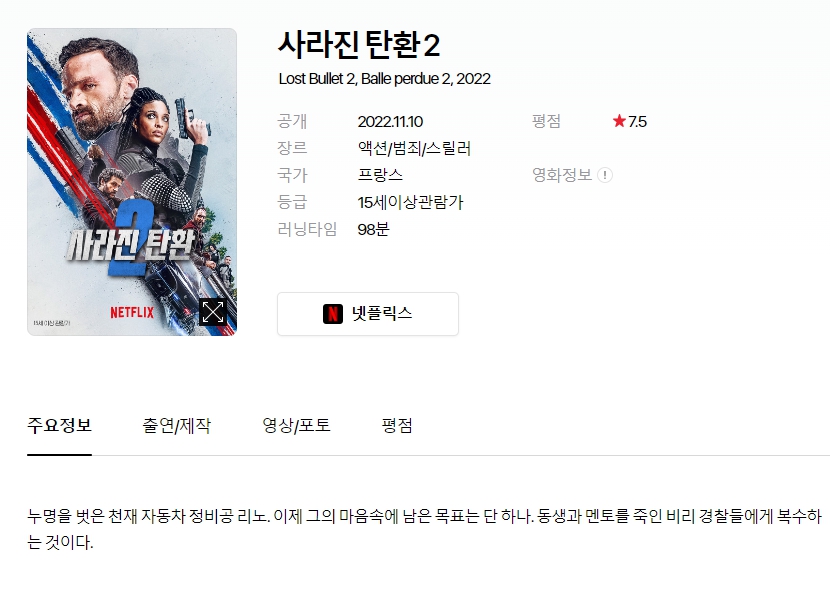830x605 pixels.
Task: Click the red star rating icon
Action: (x=619, y=121)
